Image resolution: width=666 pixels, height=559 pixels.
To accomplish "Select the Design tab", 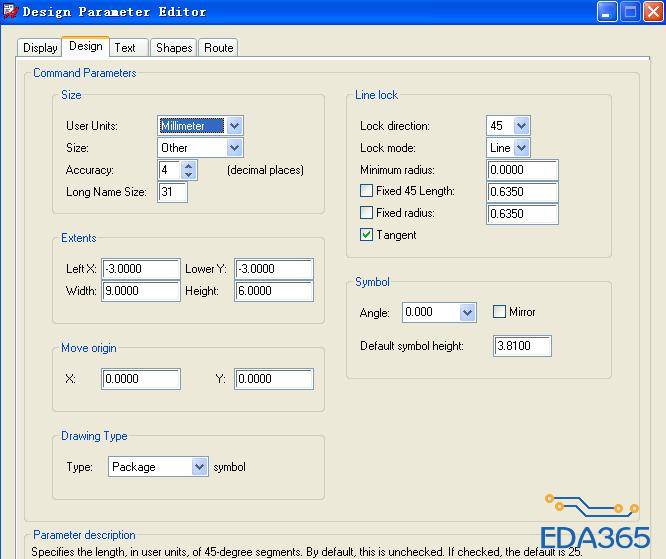I will pyautogui.click(x=86, y=46).
